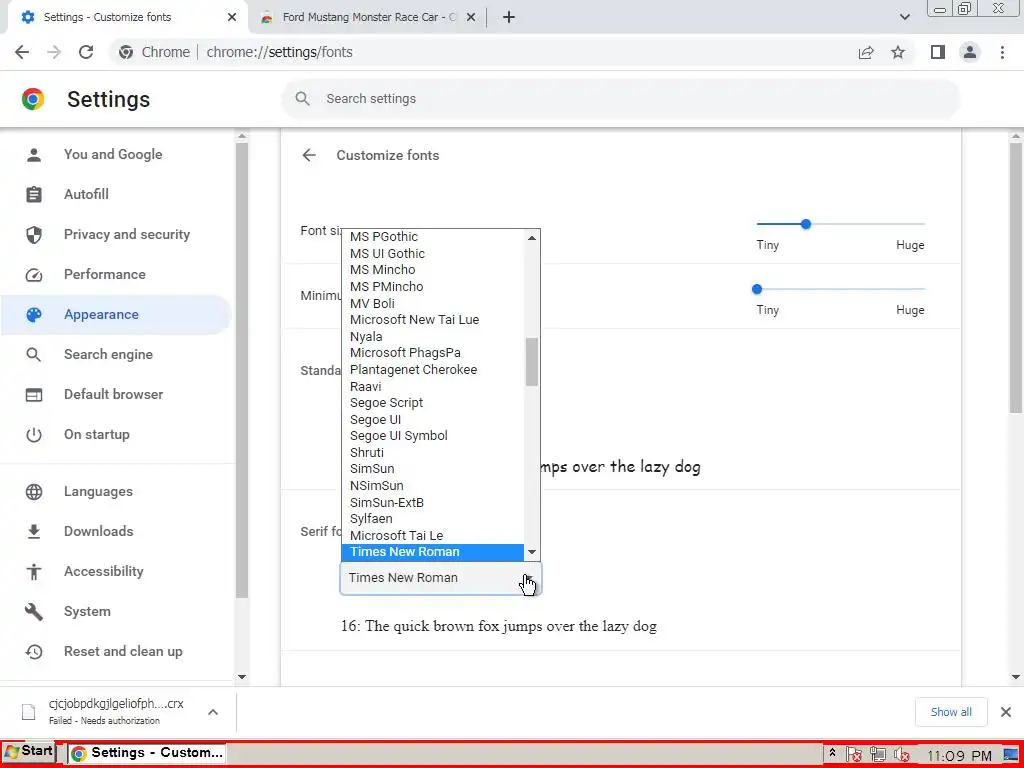Screen dimensions: 1024x768
Task: Open the Windows Start menu
Action: tap(29, 752)
